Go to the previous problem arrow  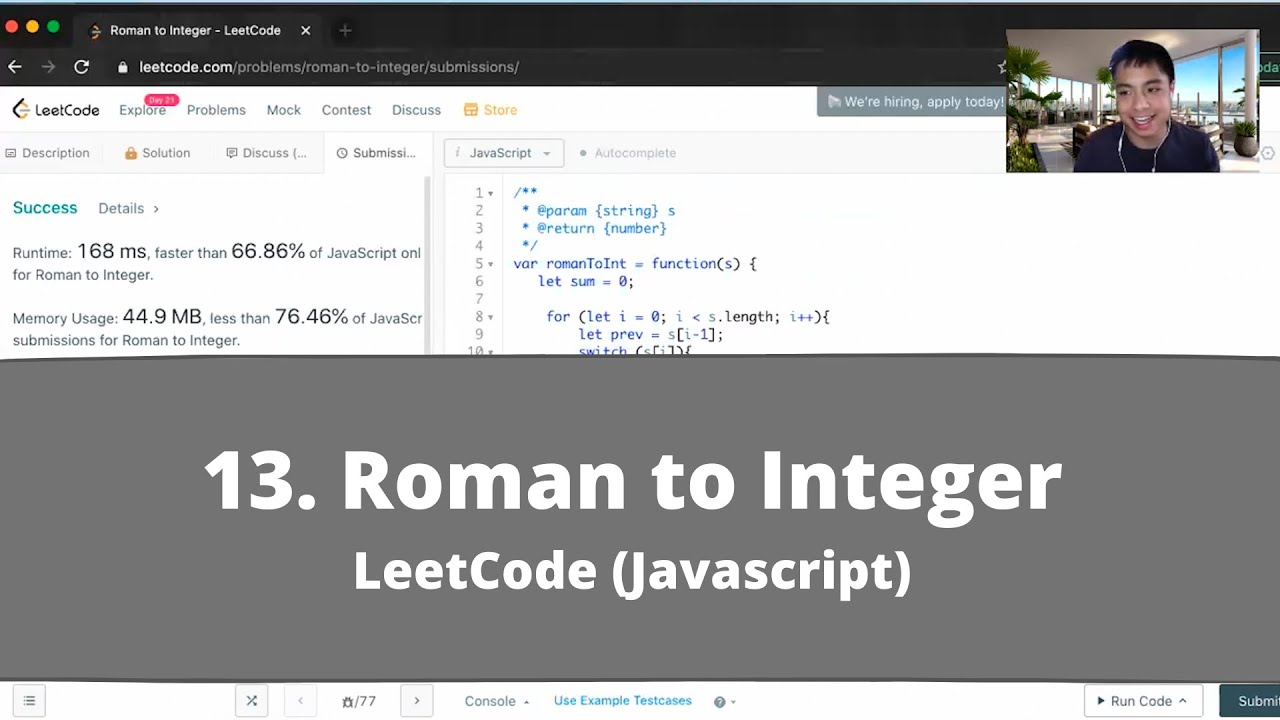(x=300, y=701)
